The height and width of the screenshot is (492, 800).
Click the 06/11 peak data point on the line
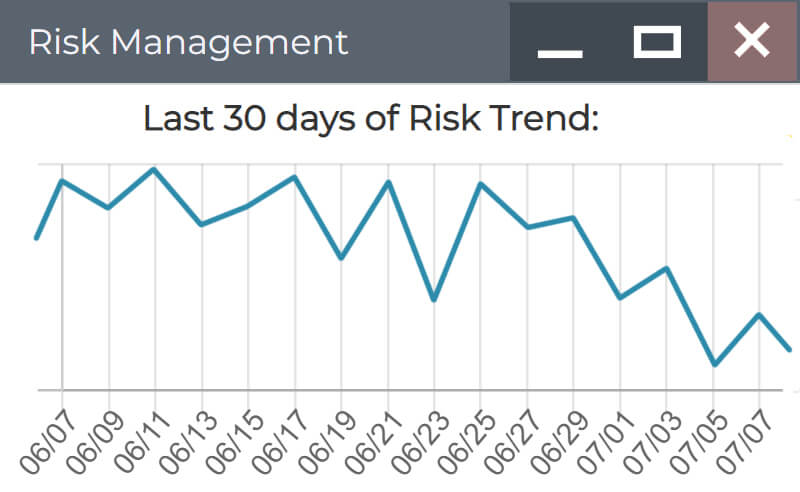tap(154, 169)
